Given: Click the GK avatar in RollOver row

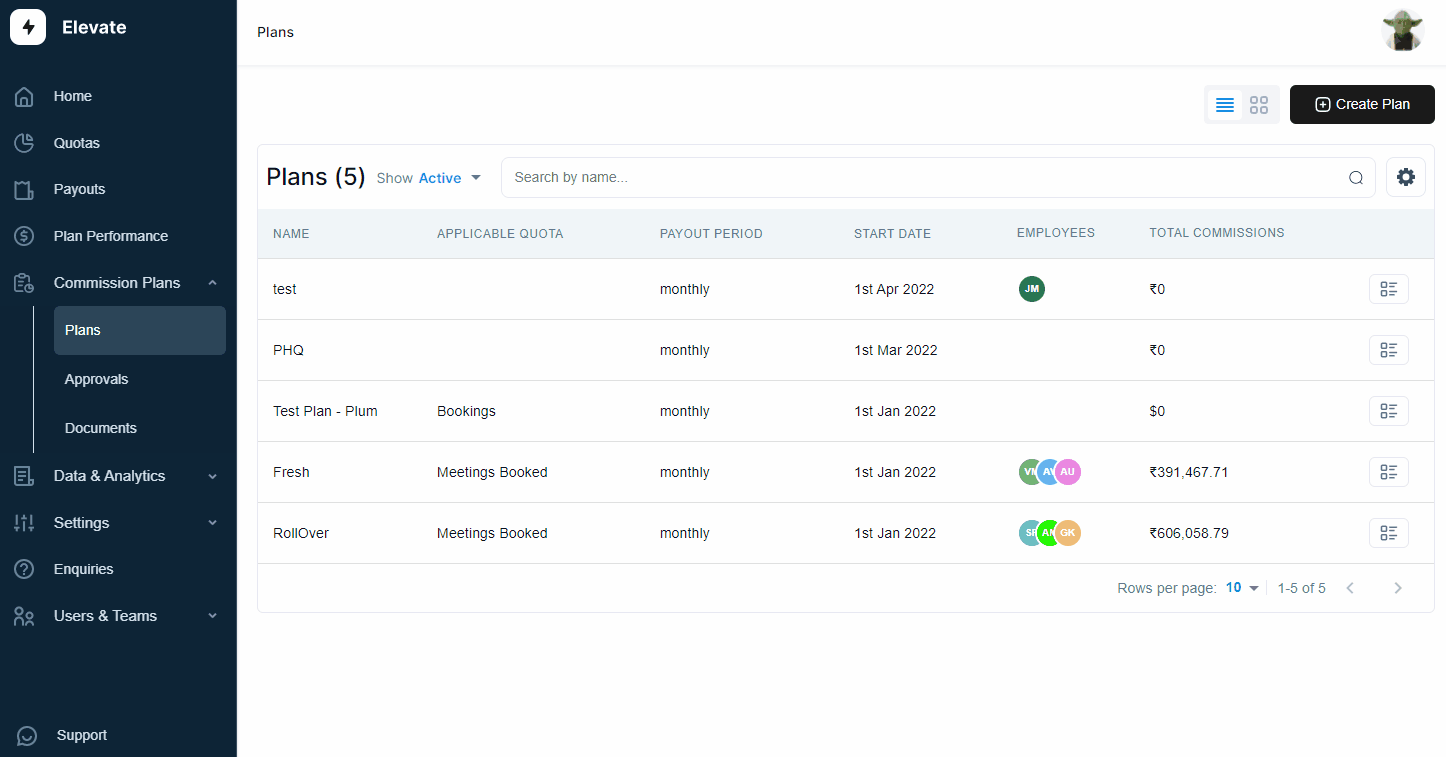Looking at the screenshot, I should tap(1068, 533).
